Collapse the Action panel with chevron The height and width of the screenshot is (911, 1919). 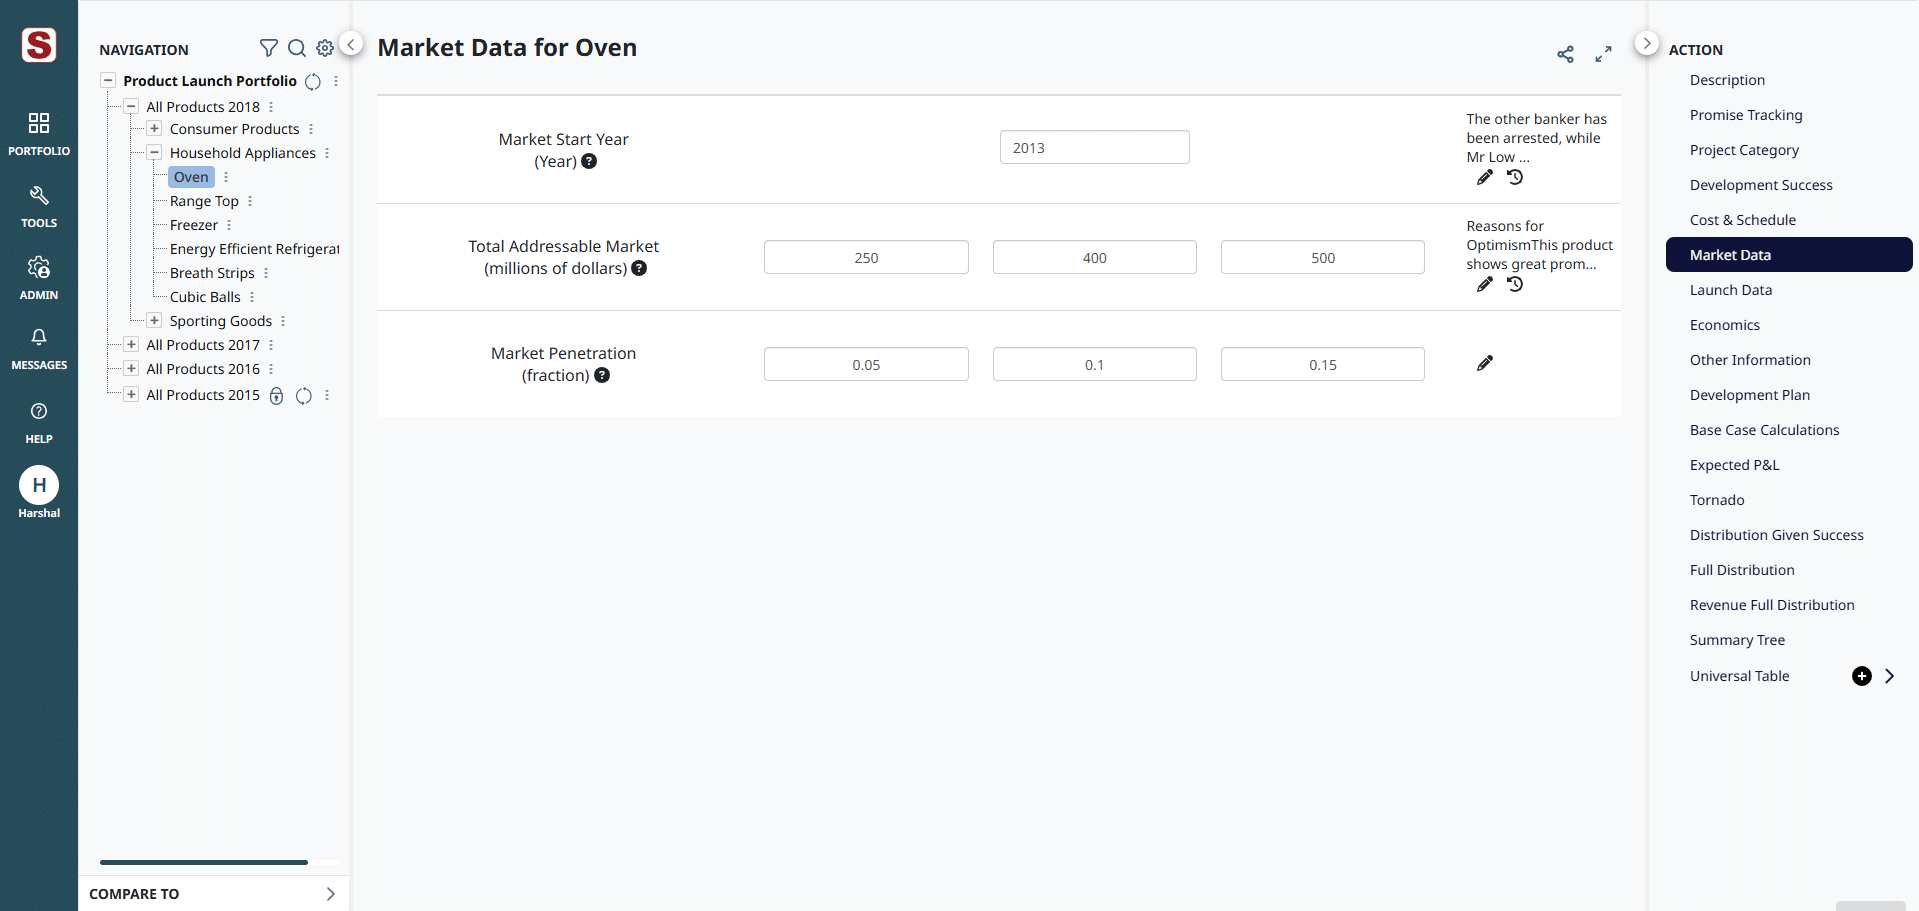click(1646, 44)
